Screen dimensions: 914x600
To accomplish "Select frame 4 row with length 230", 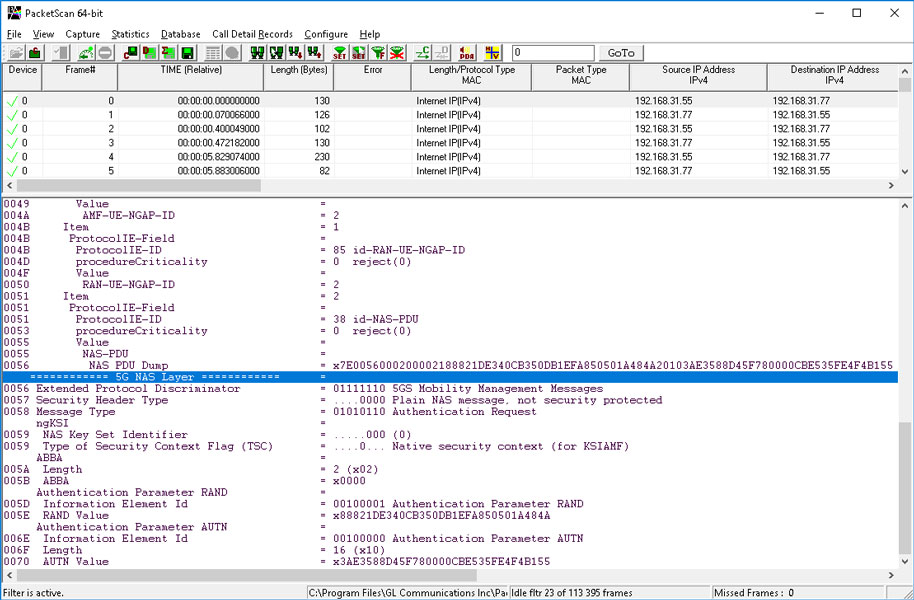I will tap(450, 157).
